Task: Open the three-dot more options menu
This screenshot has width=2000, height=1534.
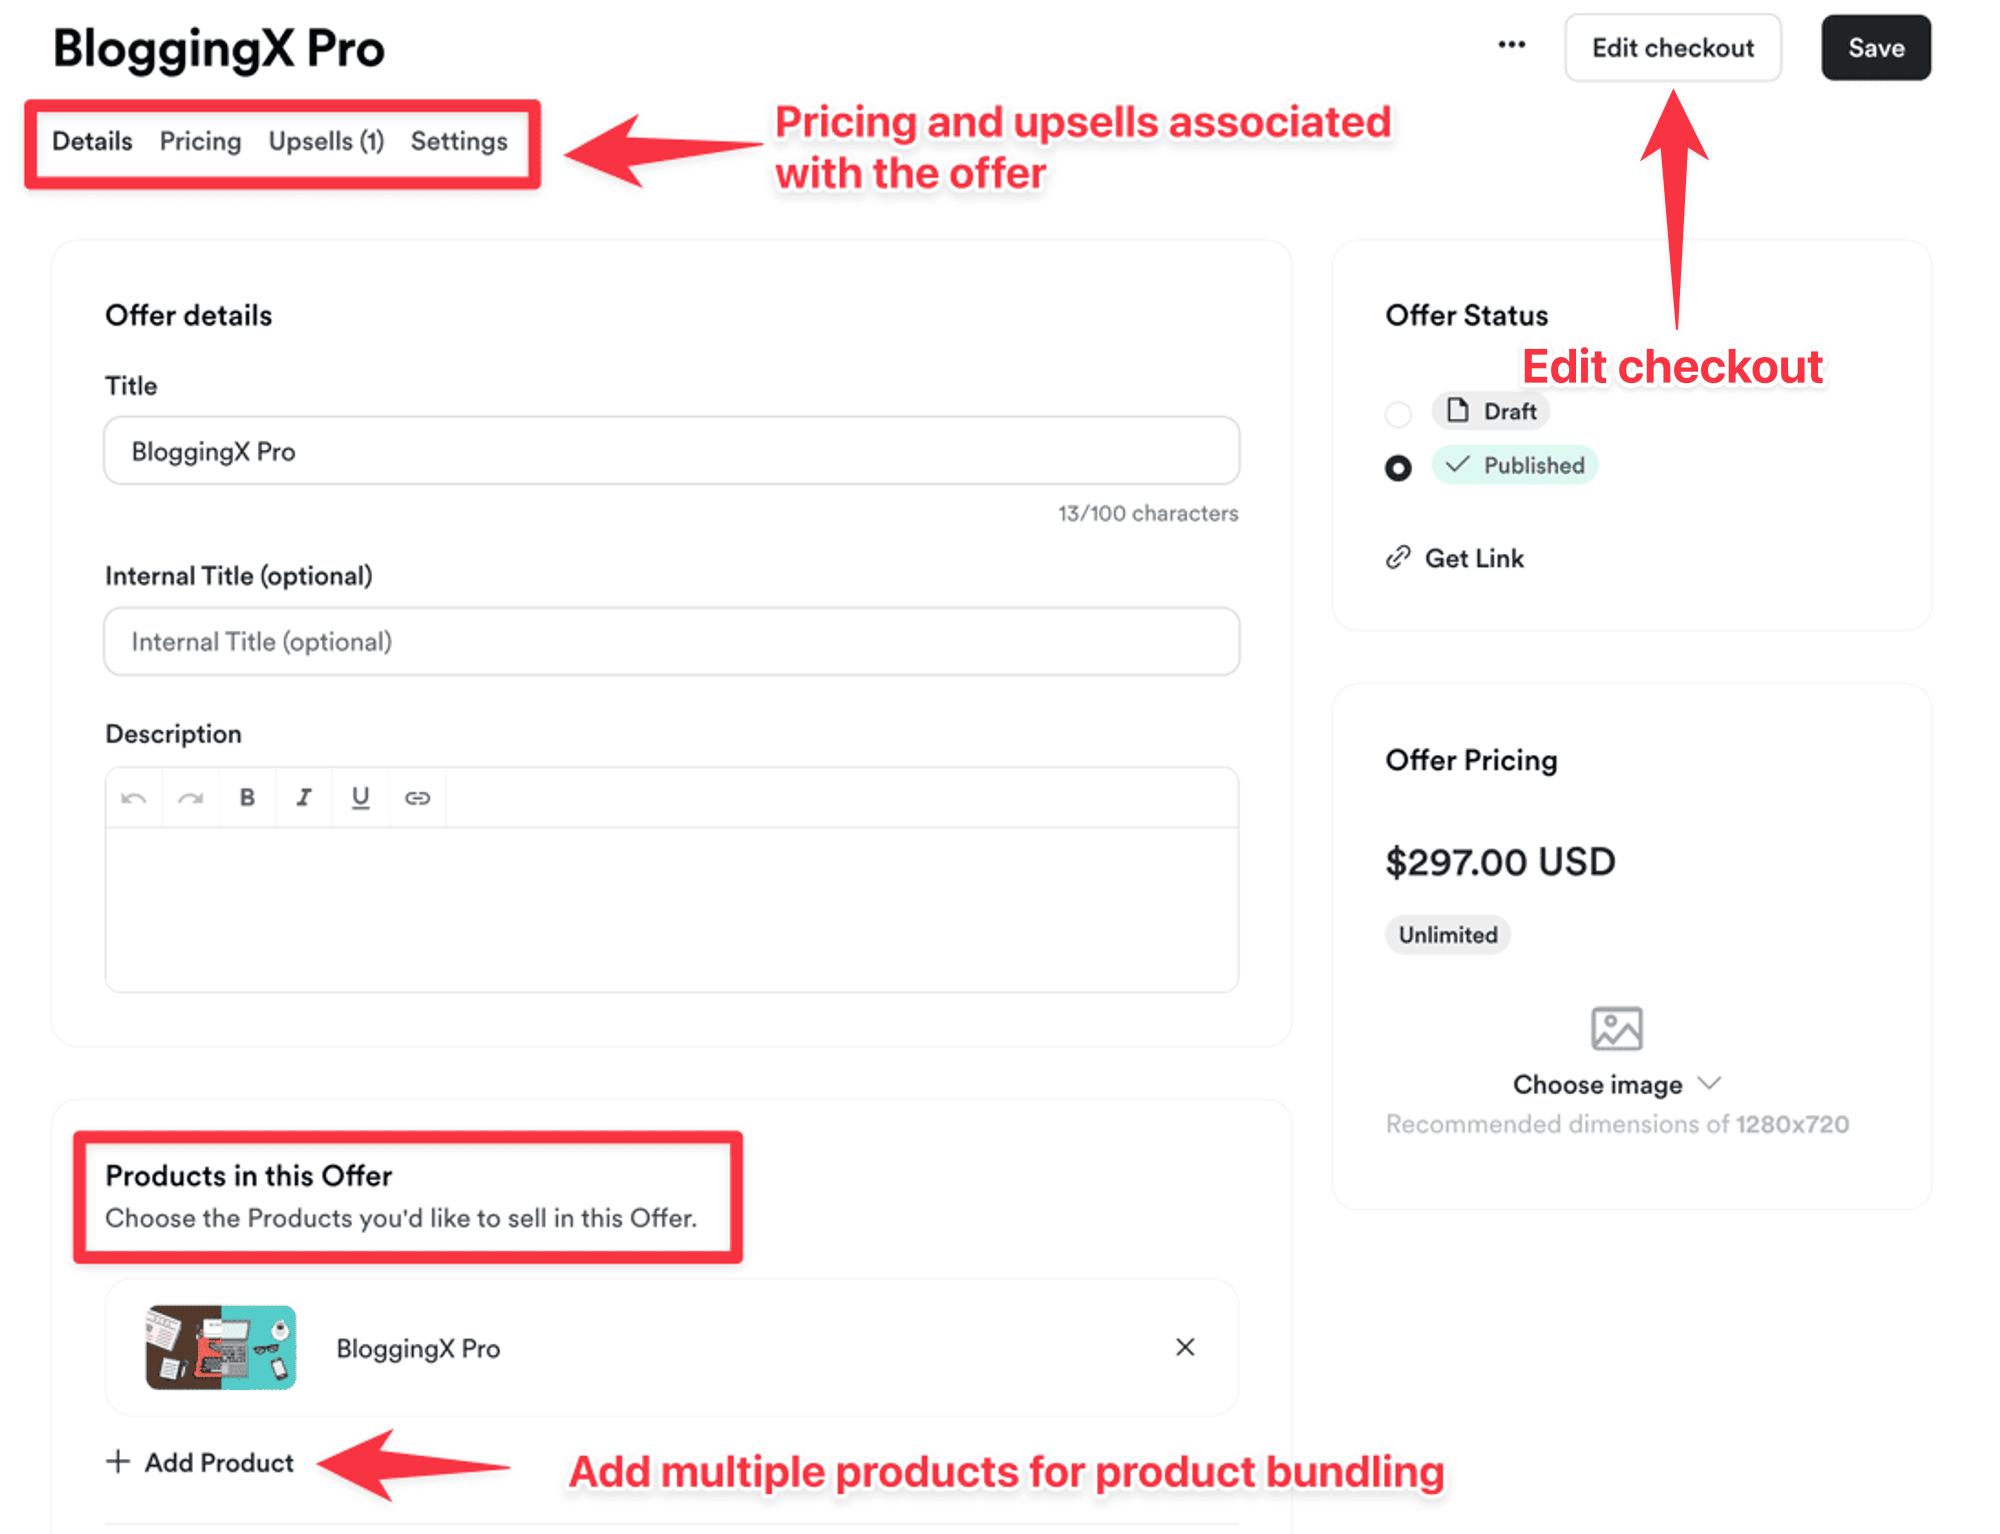Action: coord(1511,45)
